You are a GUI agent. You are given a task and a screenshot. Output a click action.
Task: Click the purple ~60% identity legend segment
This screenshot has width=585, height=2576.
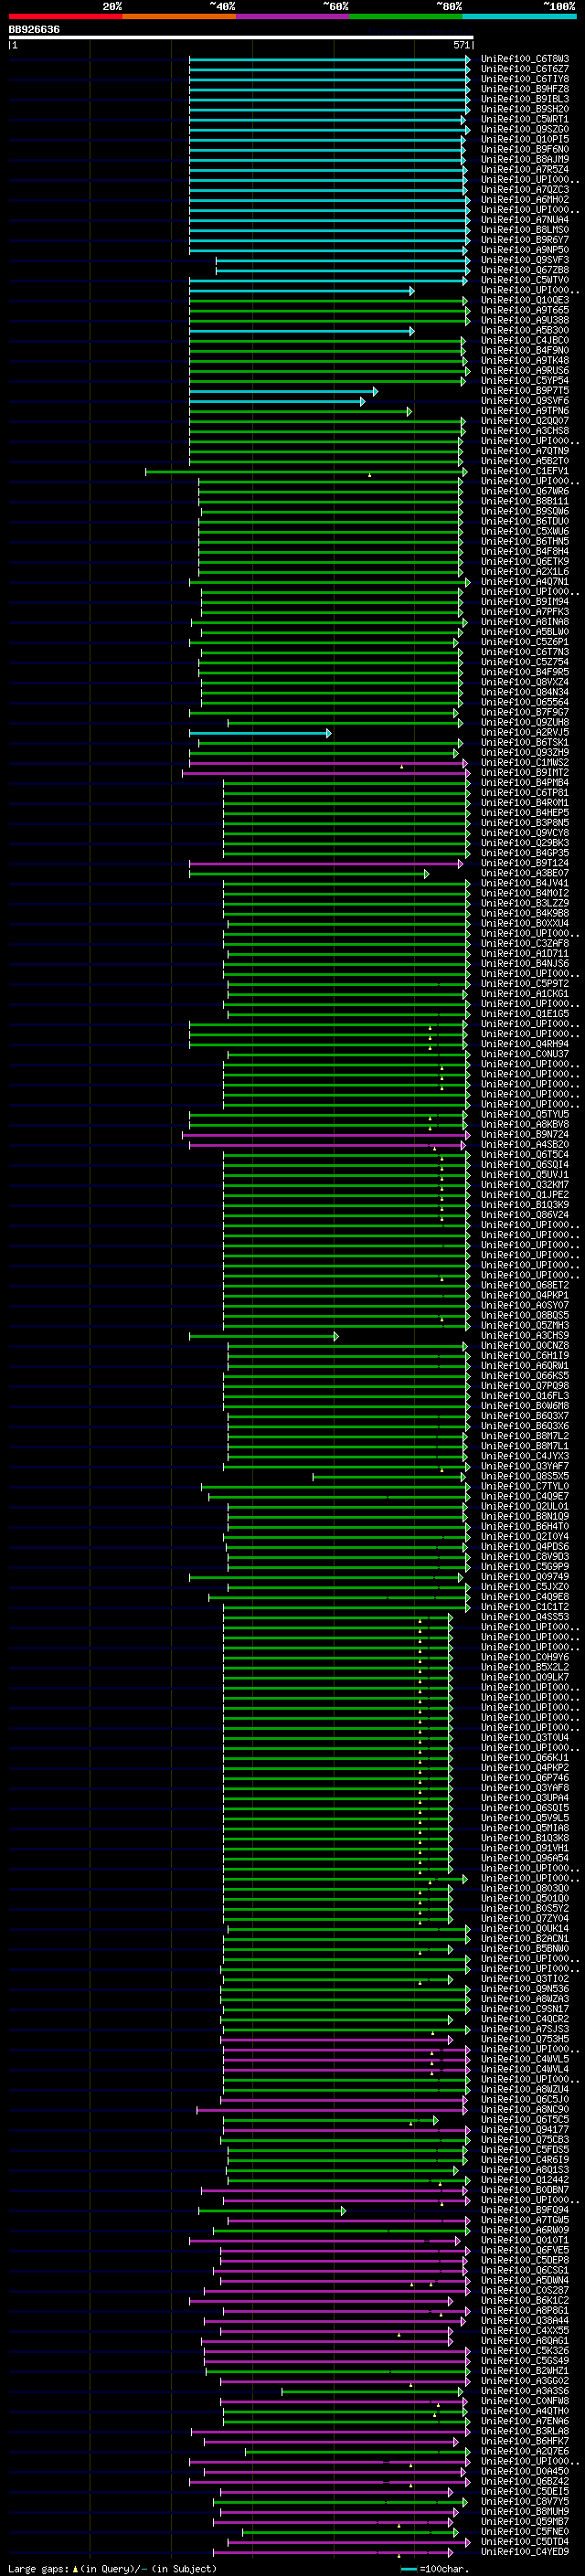tap(293, 16)
